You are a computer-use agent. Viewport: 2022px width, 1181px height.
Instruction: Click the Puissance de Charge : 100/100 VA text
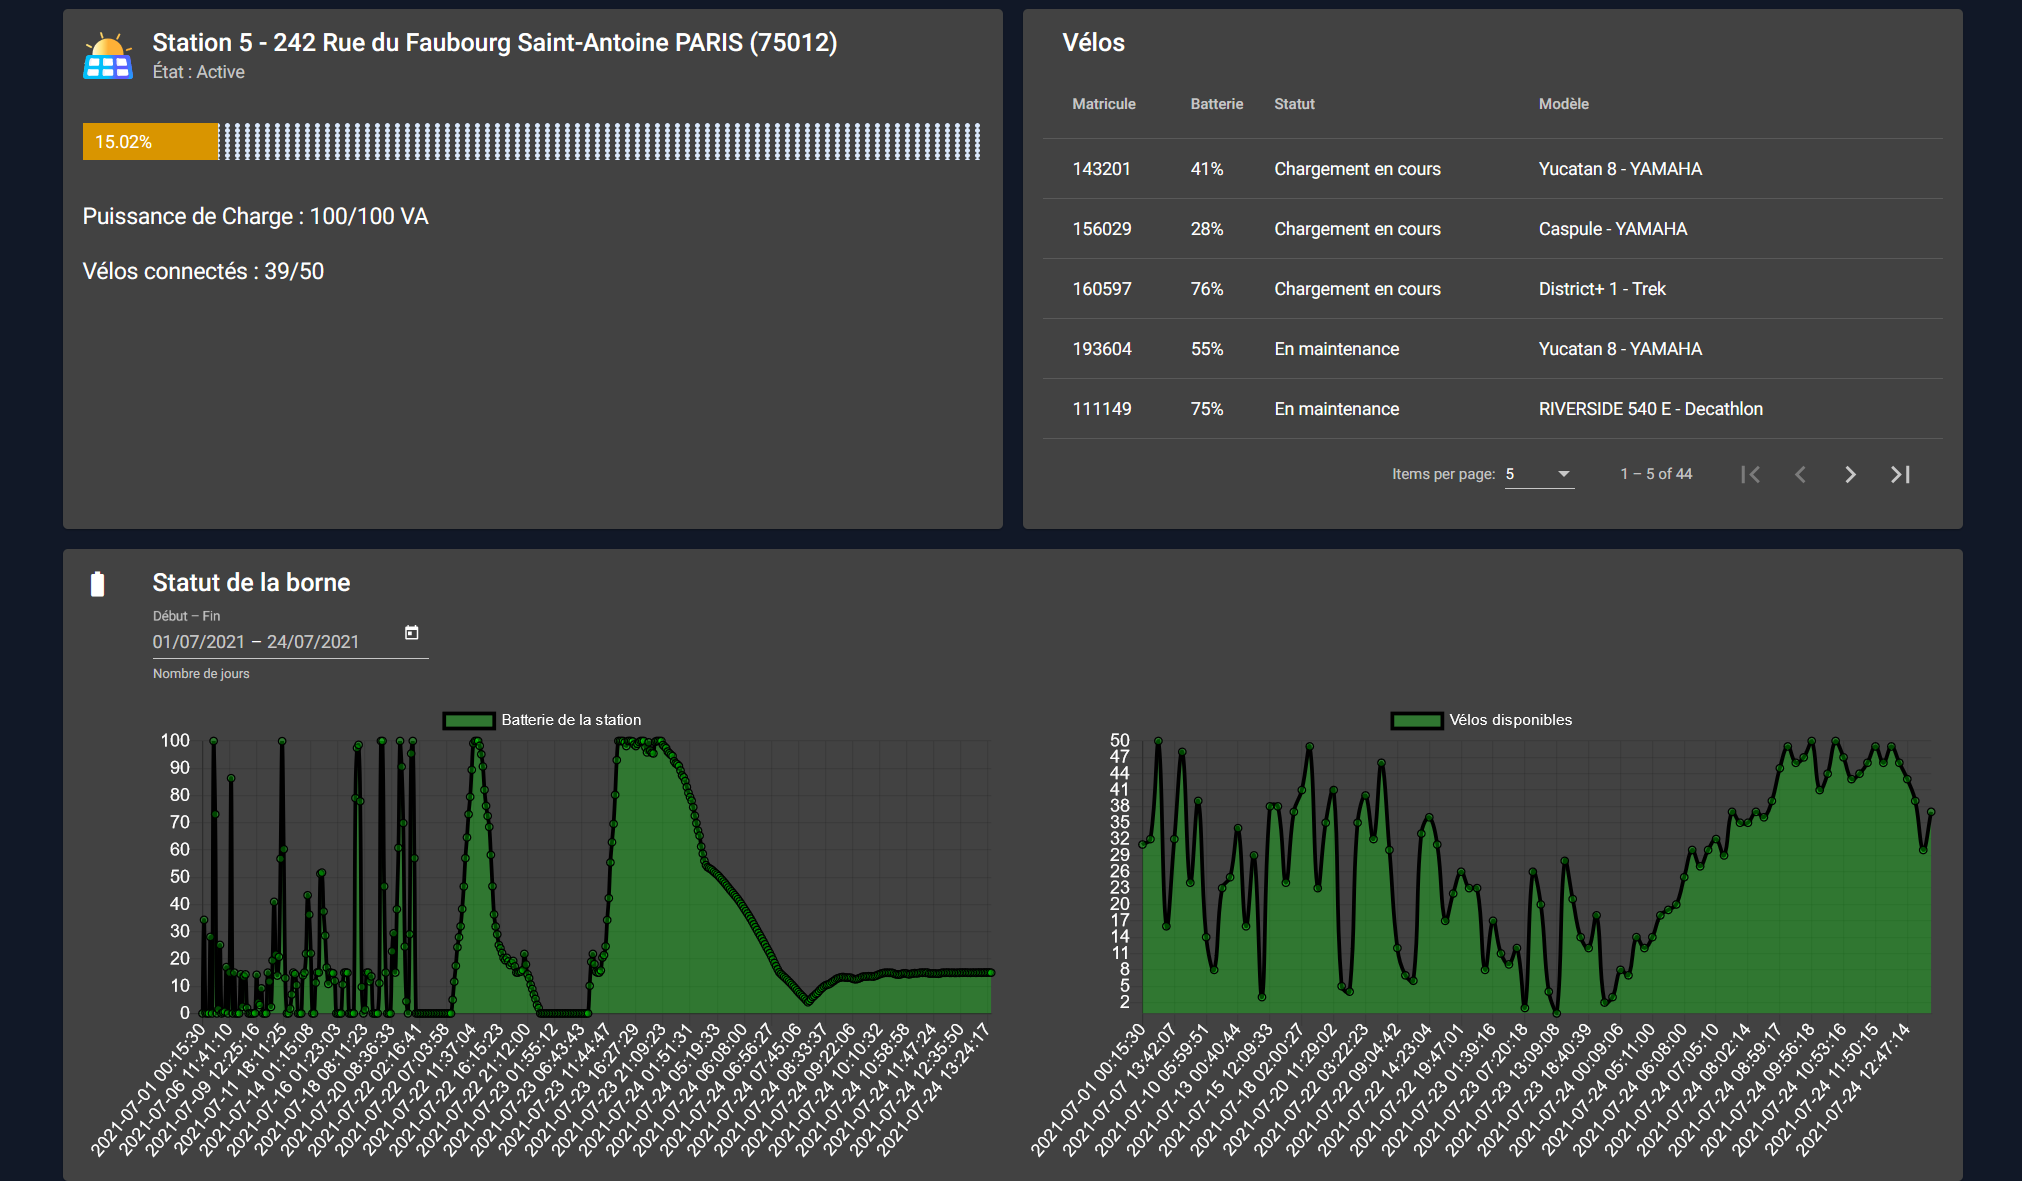pos(256,217)
